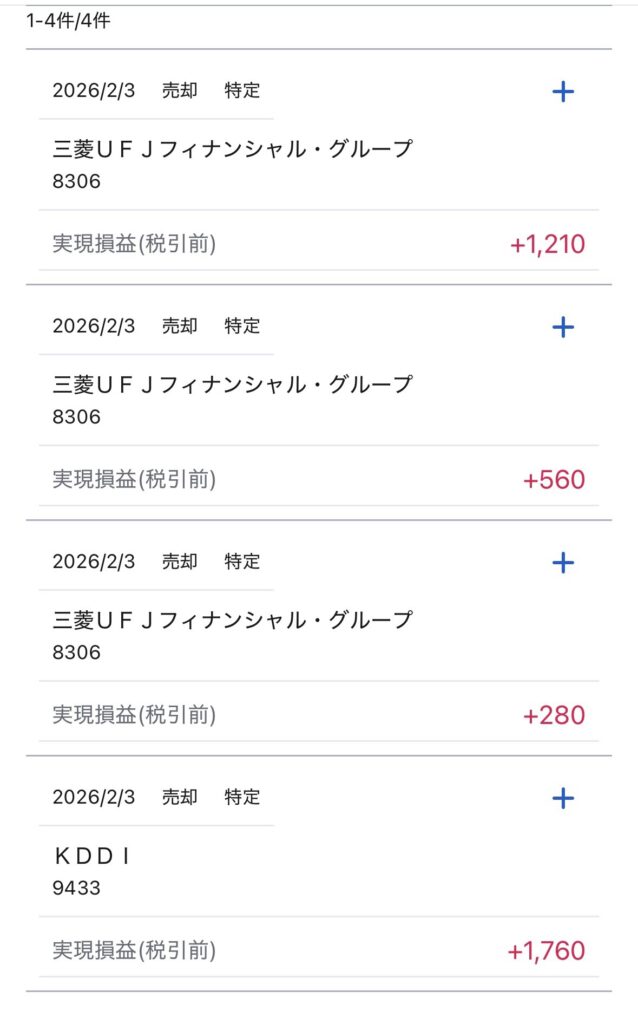
Task: Expand the KDDI entry plus icon
Action: [563, 798]
